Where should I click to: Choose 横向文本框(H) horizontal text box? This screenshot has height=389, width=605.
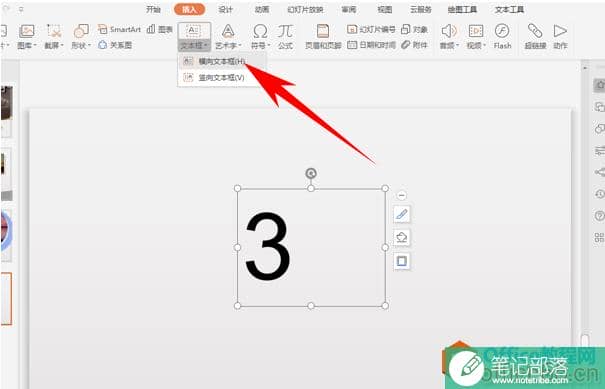pos(222,61)
